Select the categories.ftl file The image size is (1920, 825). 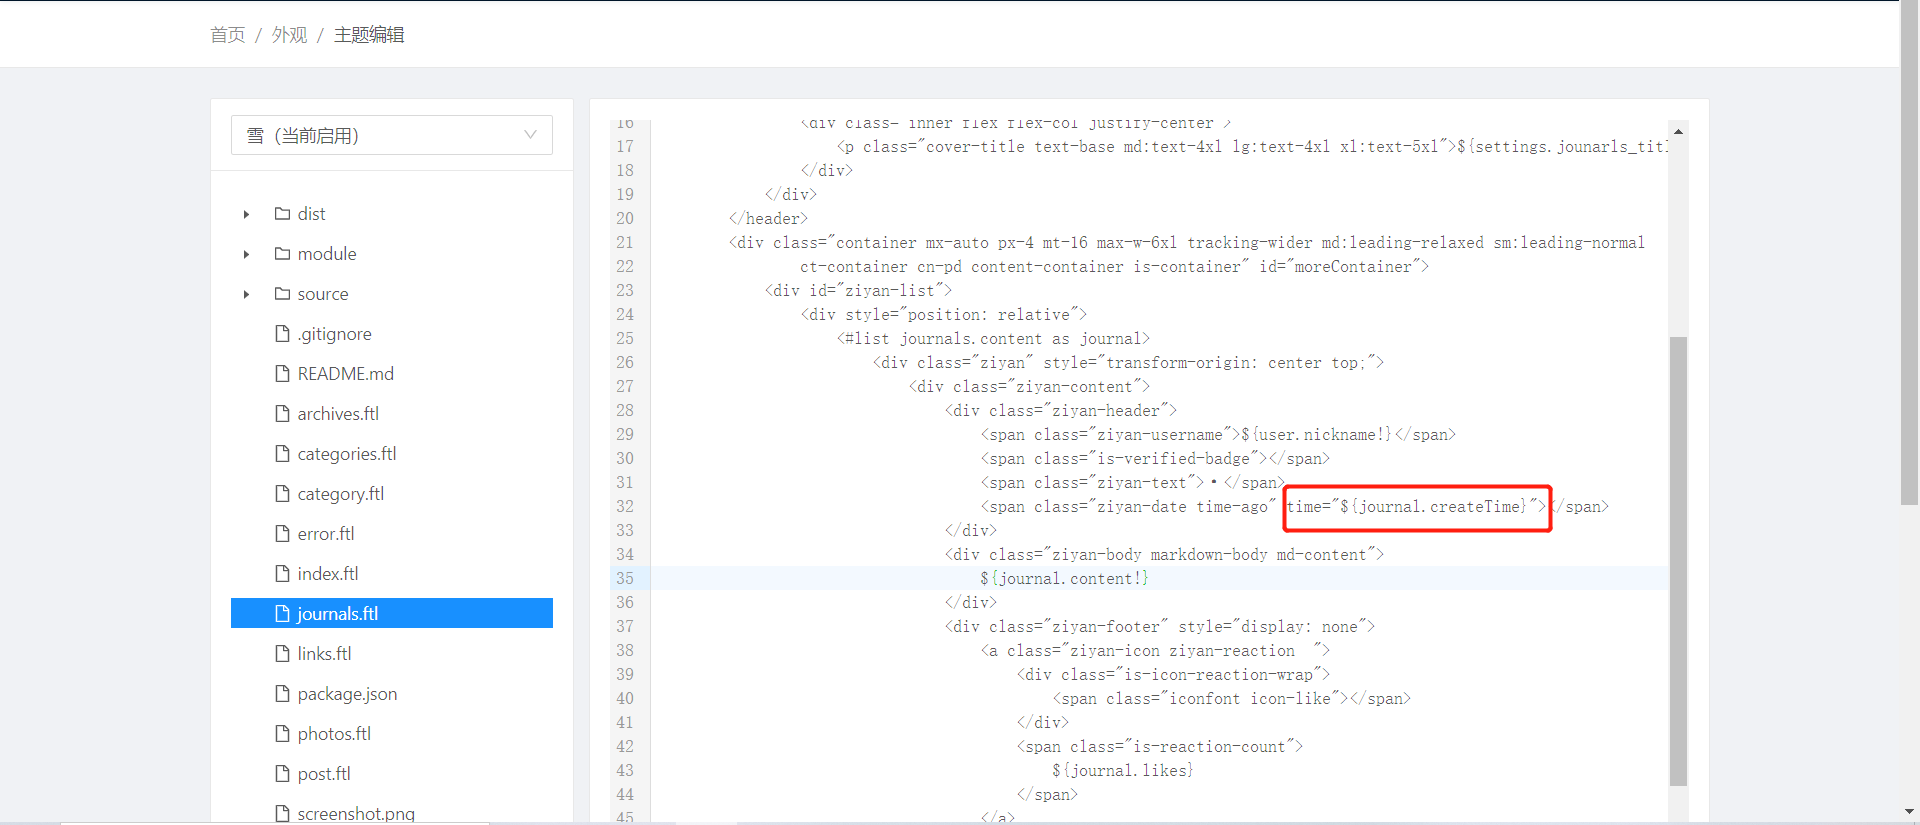[x=346, y=453]
